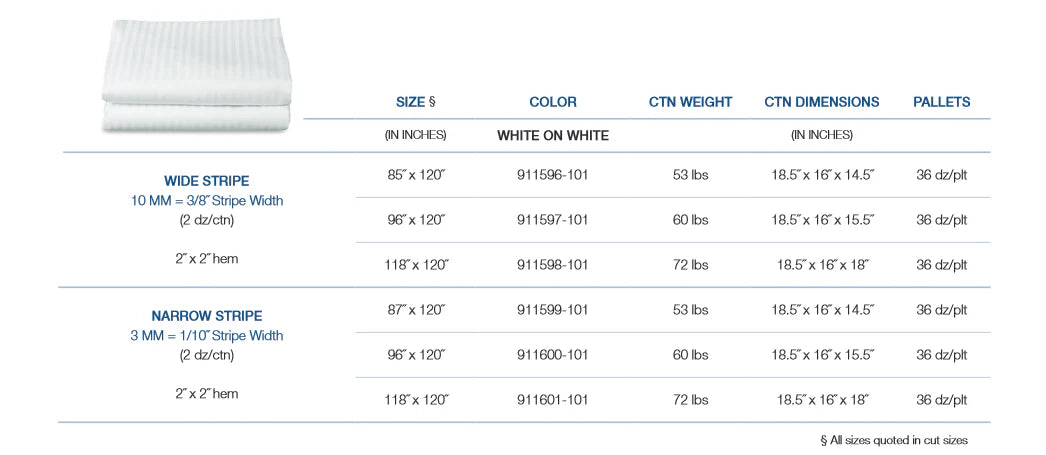Click item number 911601-101
This screenshot has height=455, width=1046.
(553, 400)
